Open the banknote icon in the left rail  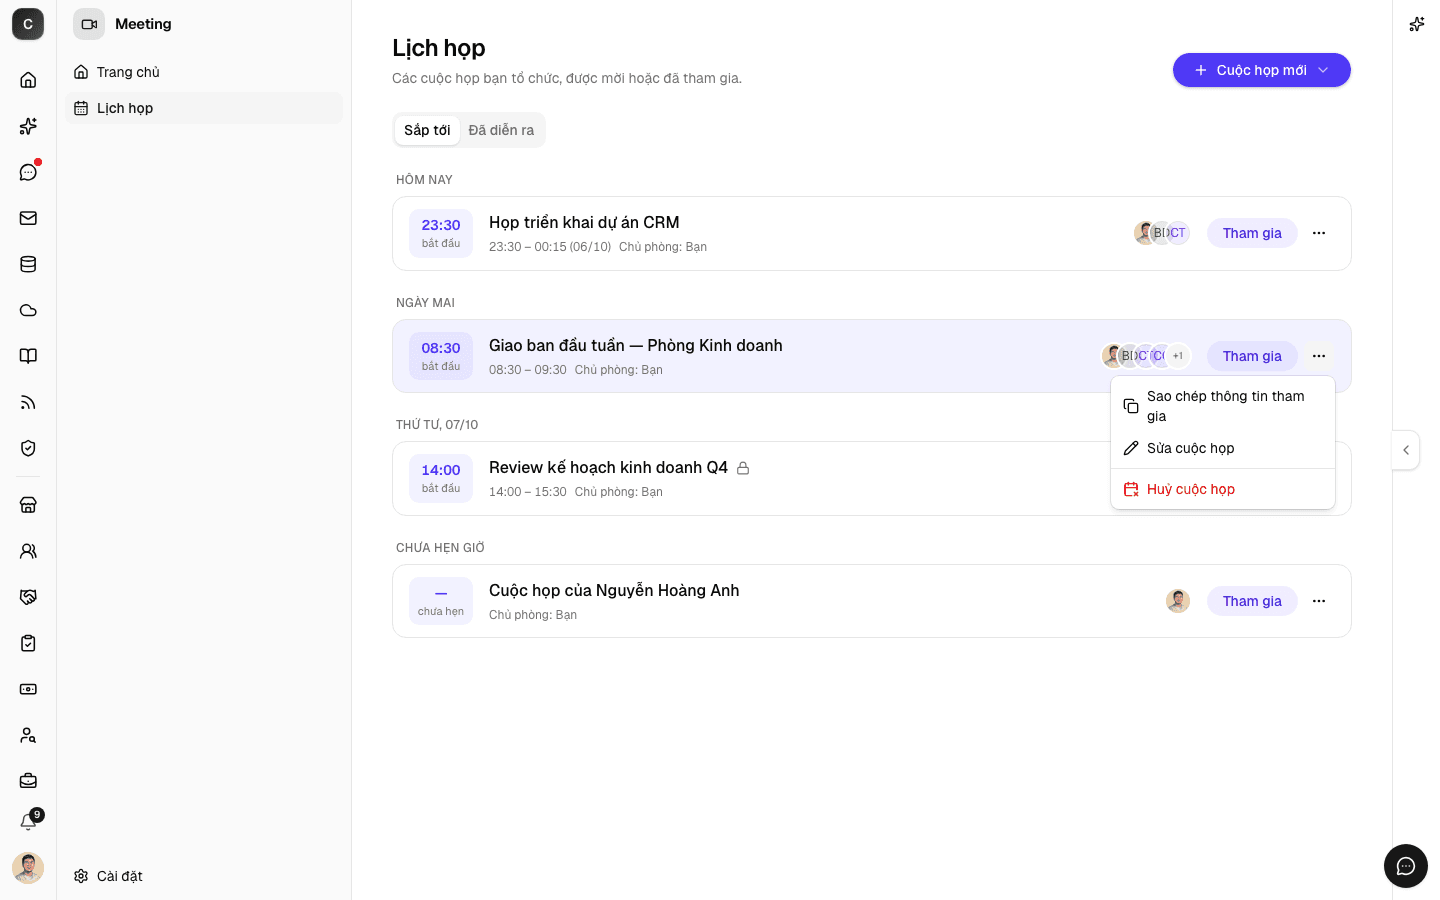[x=28, y=689]
